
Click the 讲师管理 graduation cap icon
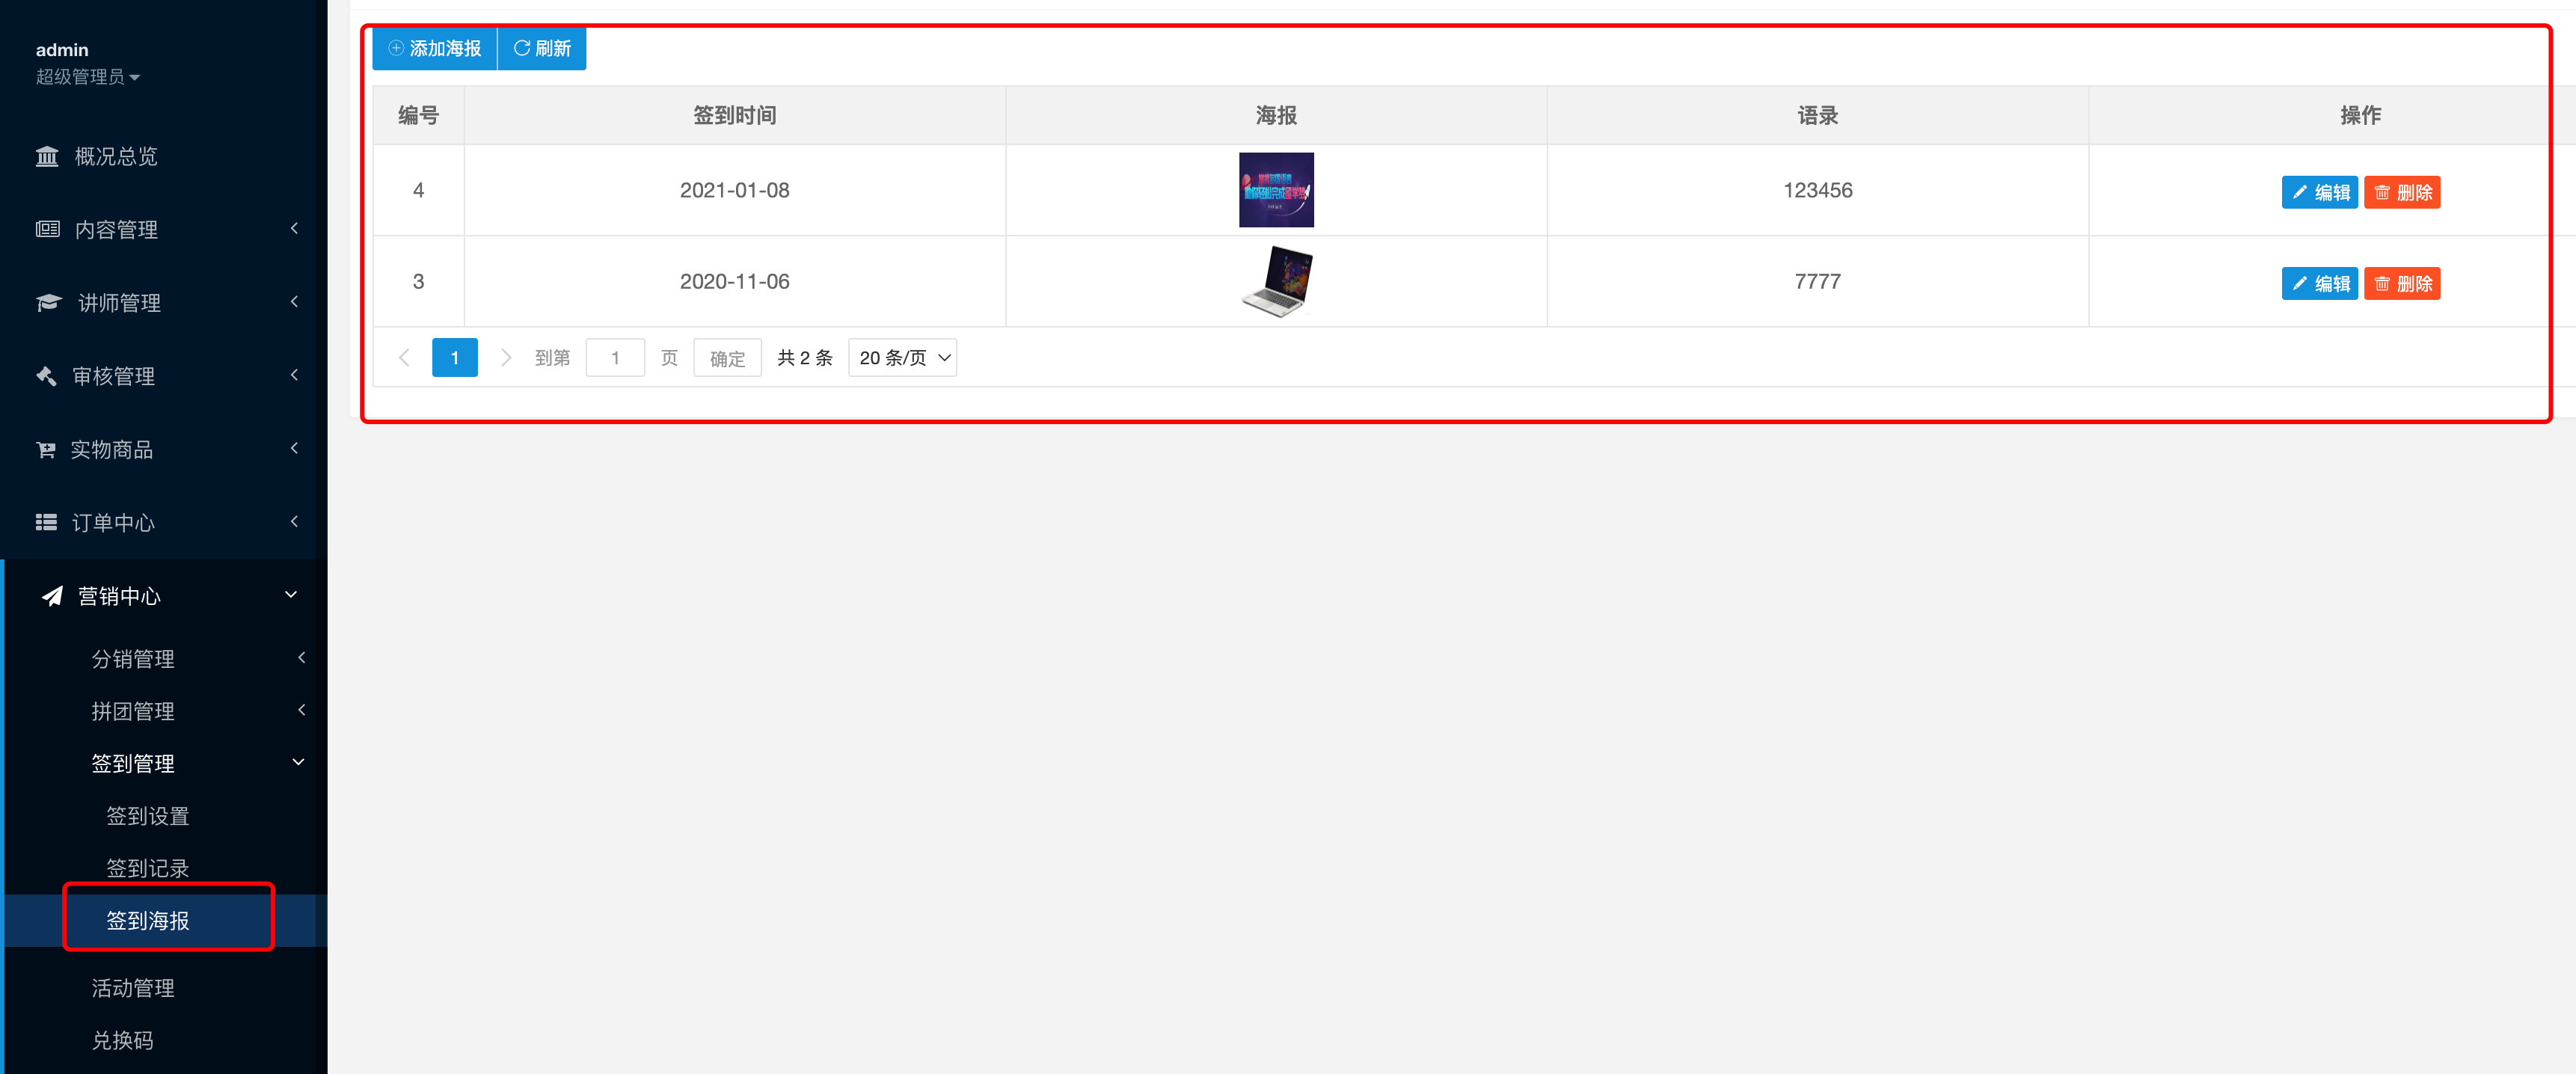click(x=48, y=302)
